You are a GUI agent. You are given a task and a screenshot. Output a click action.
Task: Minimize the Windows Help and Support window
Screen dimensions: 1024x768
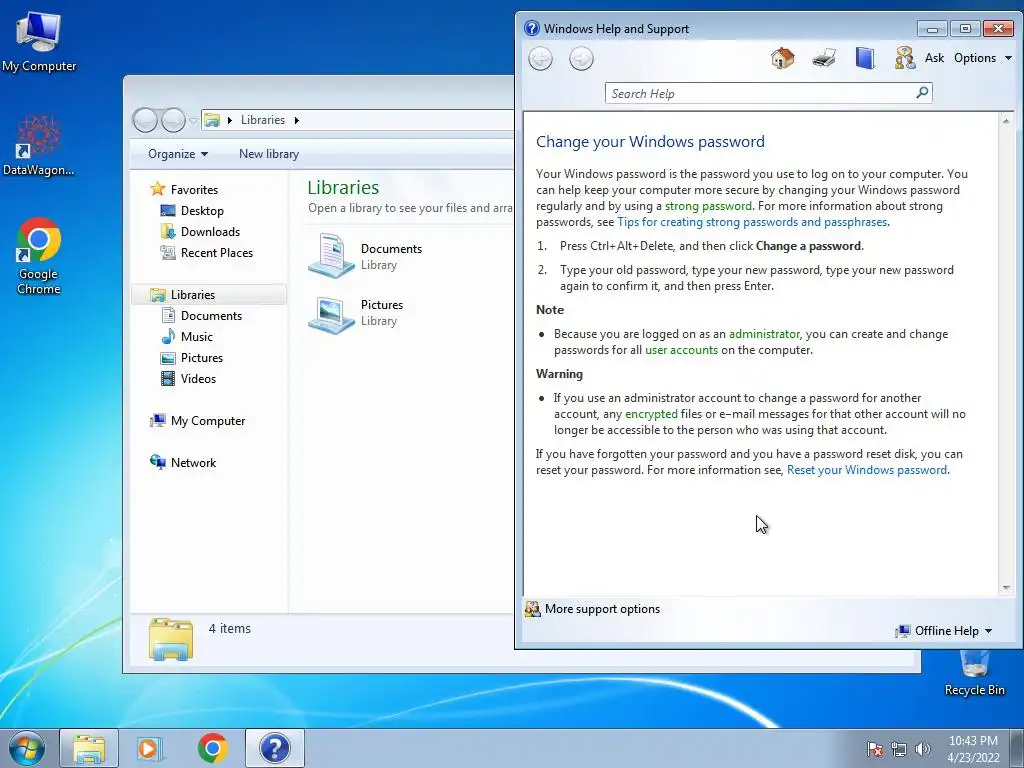pyautogui.click(x=932, y=29)
